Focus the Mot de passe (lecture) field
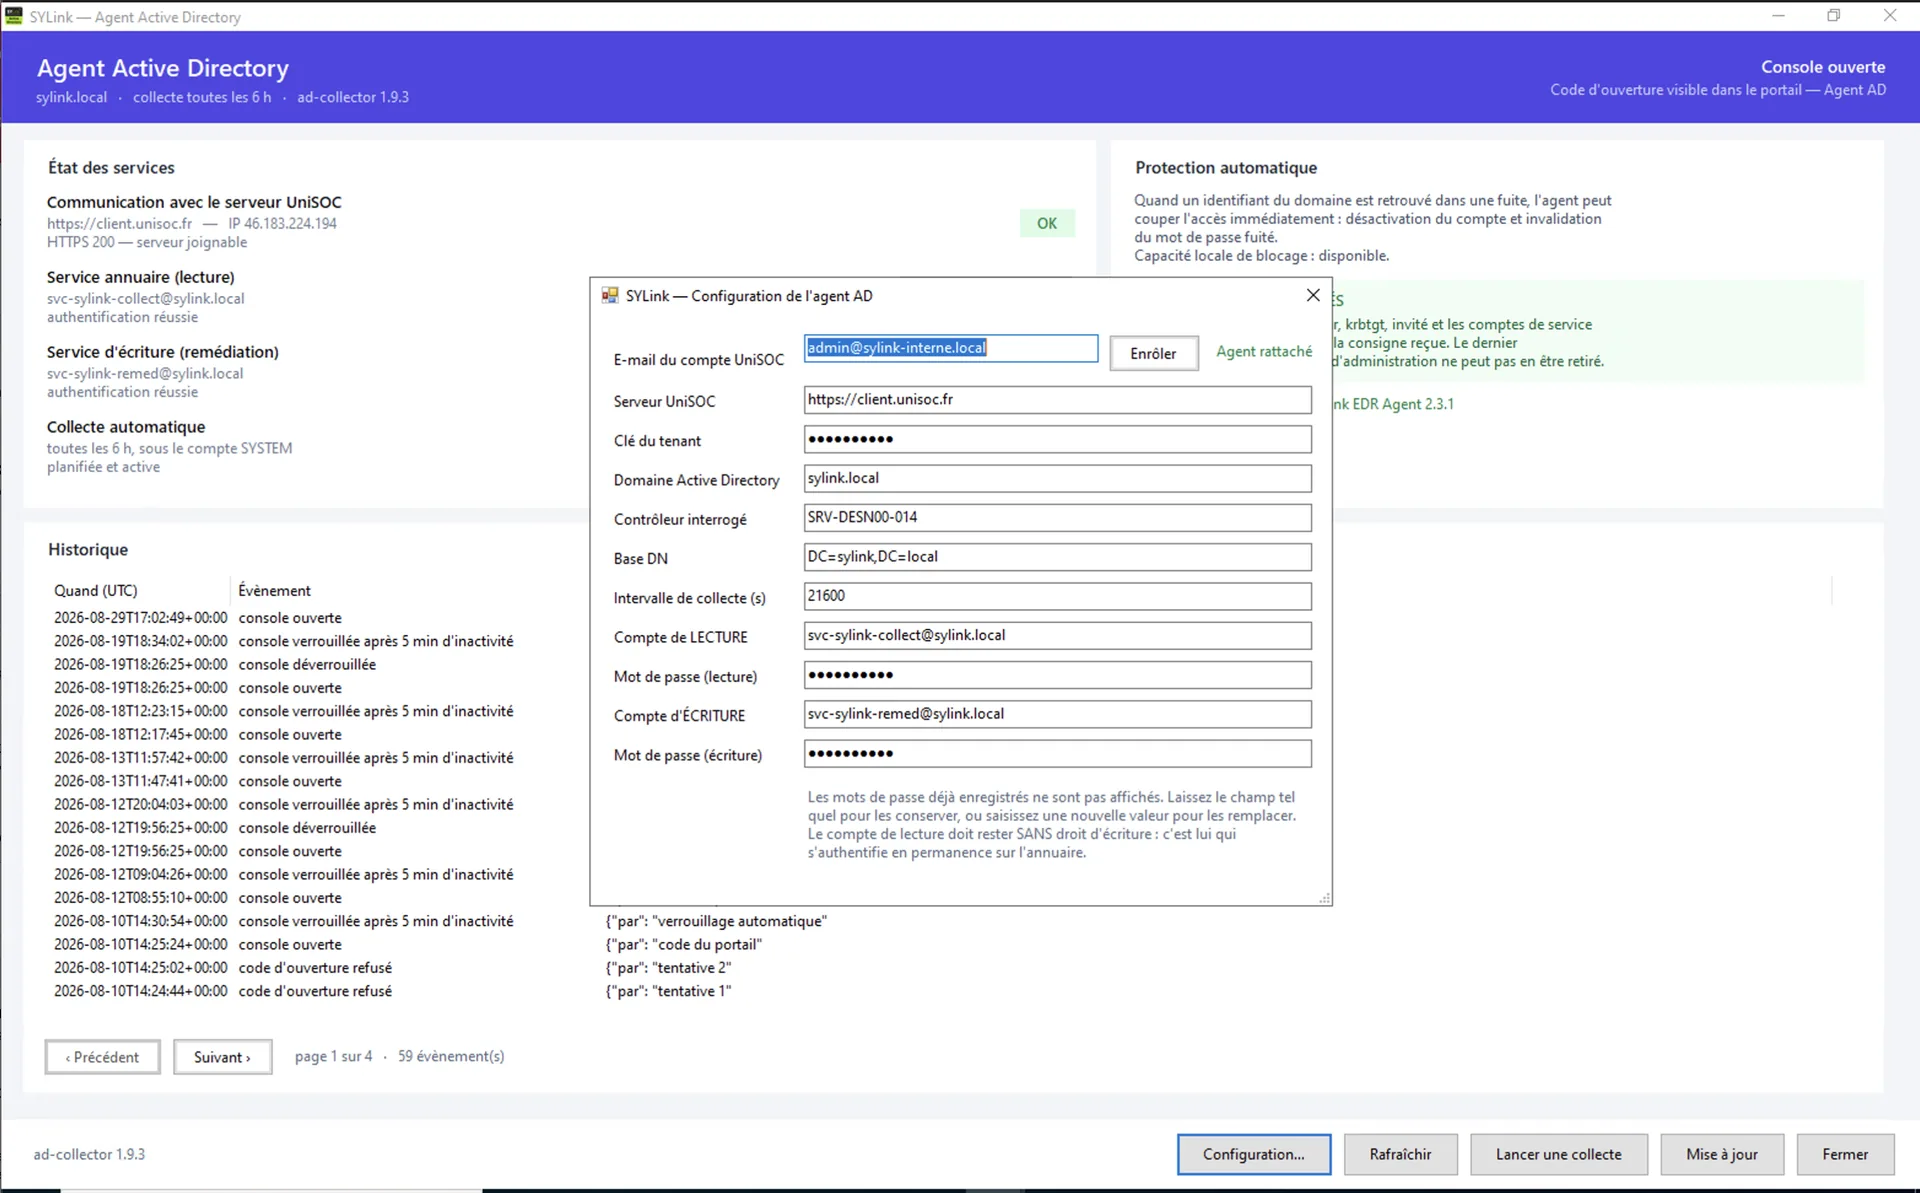The width and height of the screenshot is (1920, 1193). click(1057, 675)
